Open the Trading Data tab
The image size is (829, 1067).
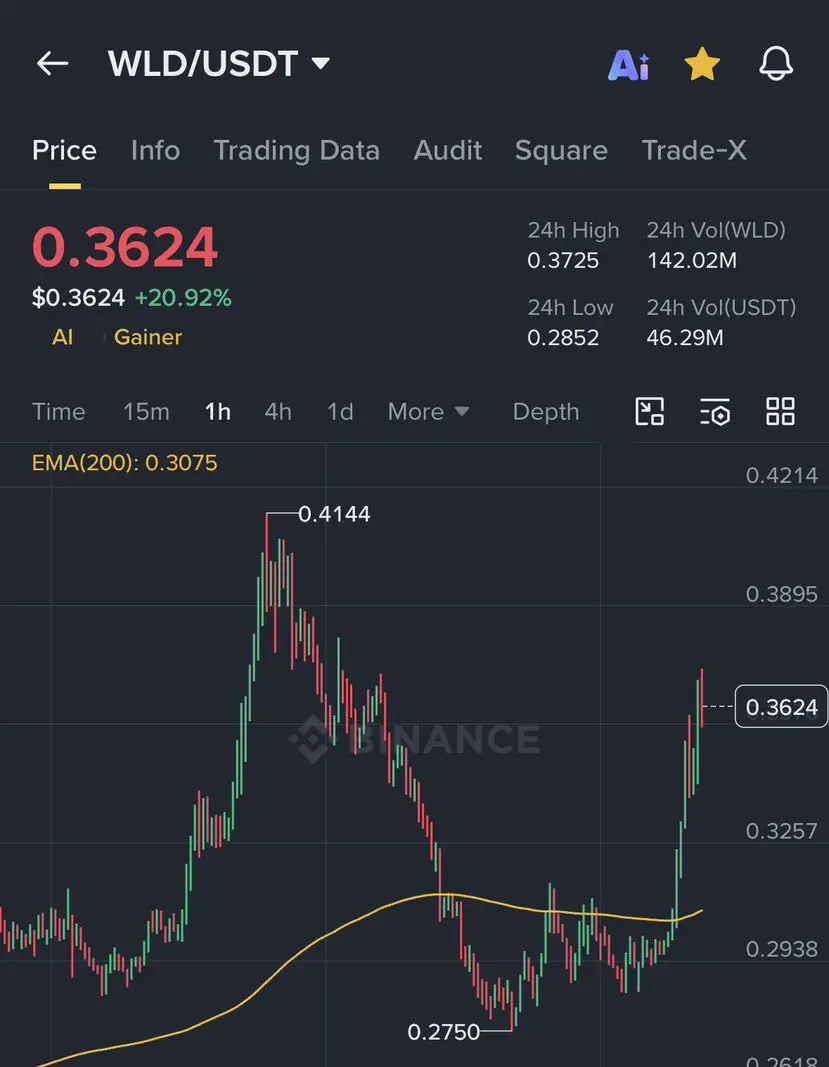pyautogui.click(x=297, y=150)
